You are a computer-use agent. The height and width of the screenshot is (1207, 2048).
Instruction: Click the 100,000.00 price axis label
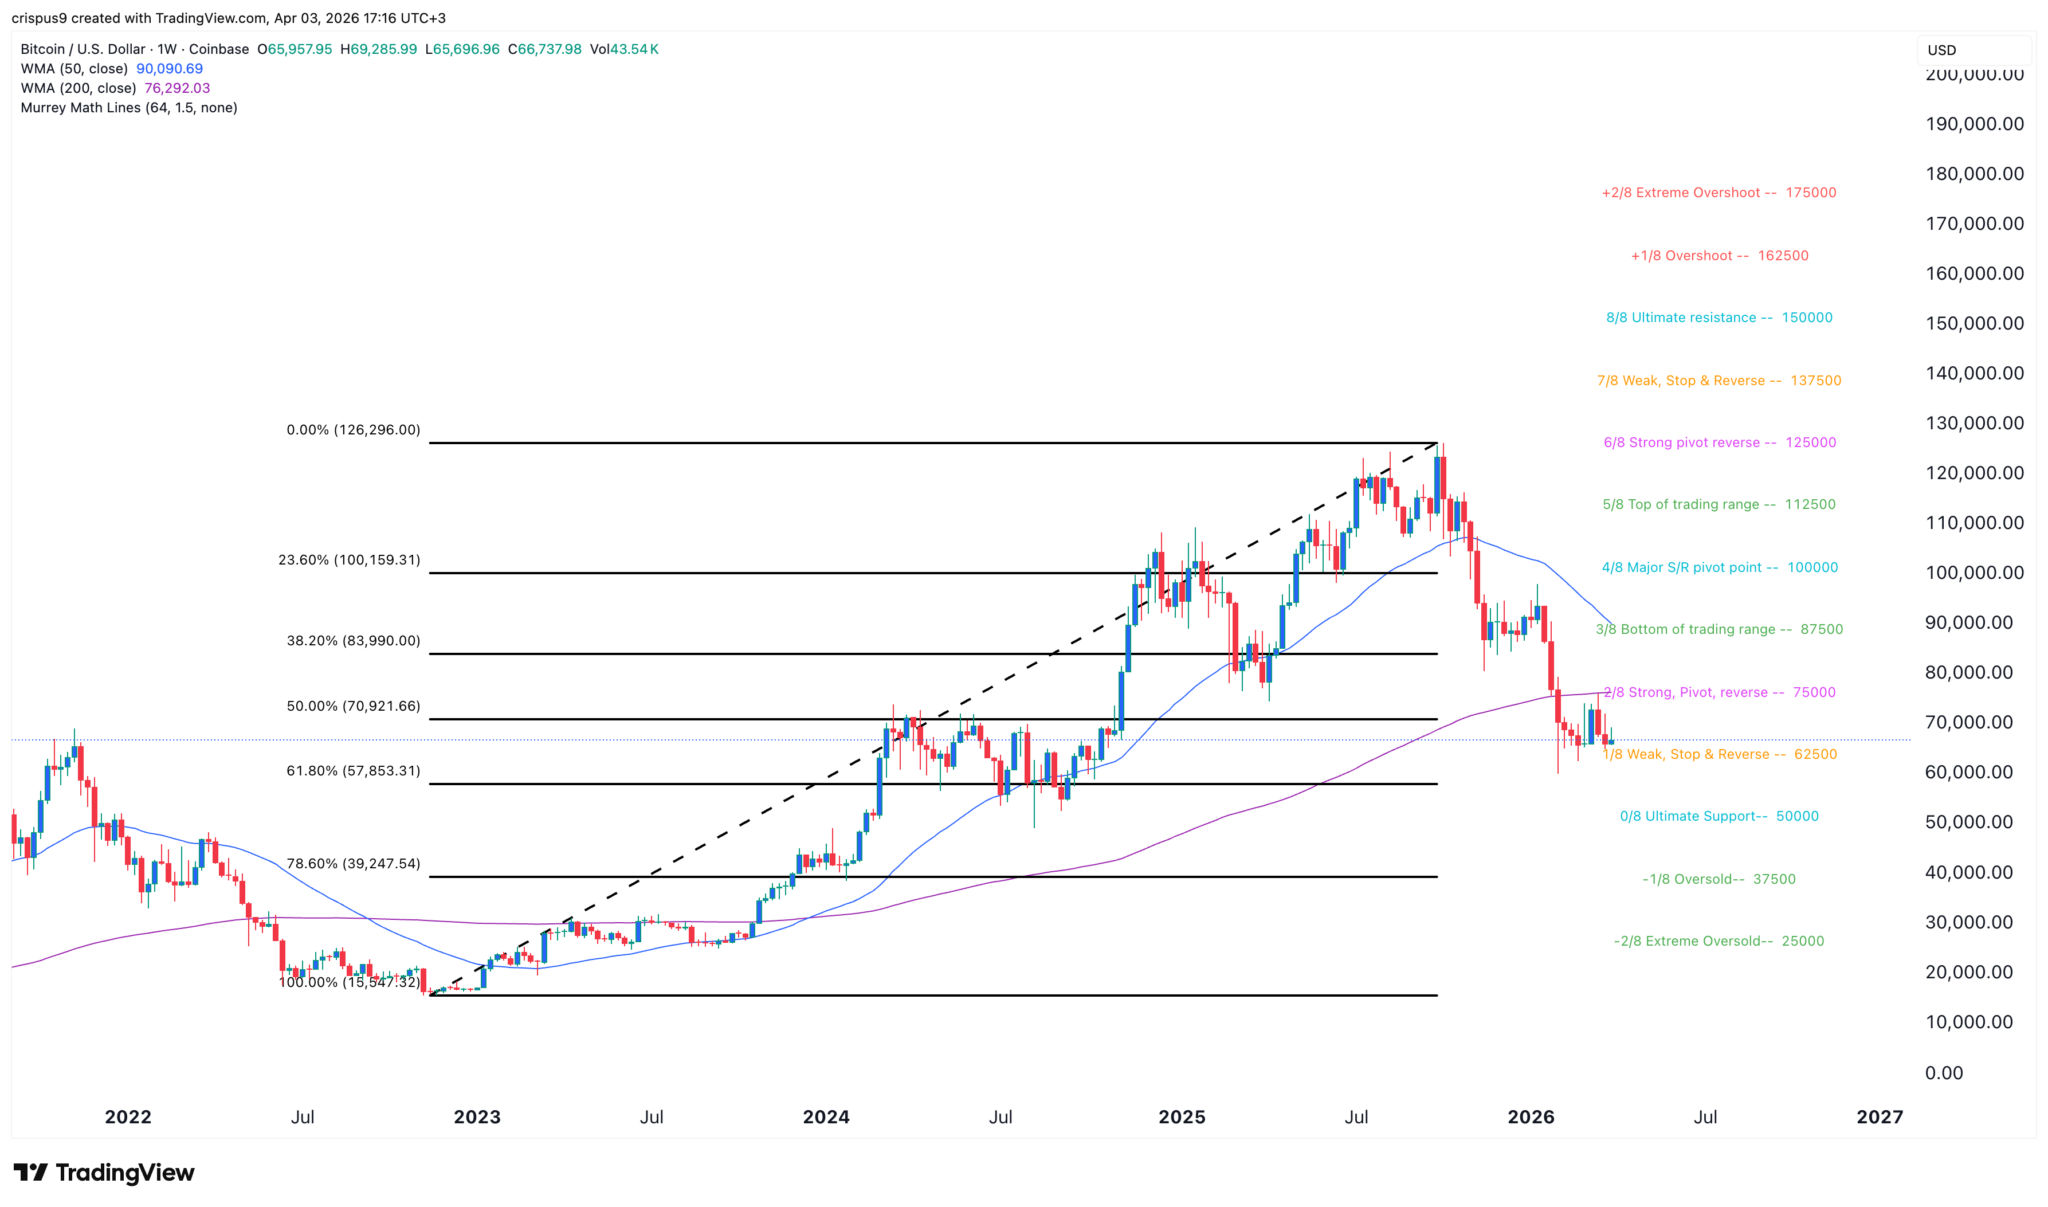[x=1974, y=573]
